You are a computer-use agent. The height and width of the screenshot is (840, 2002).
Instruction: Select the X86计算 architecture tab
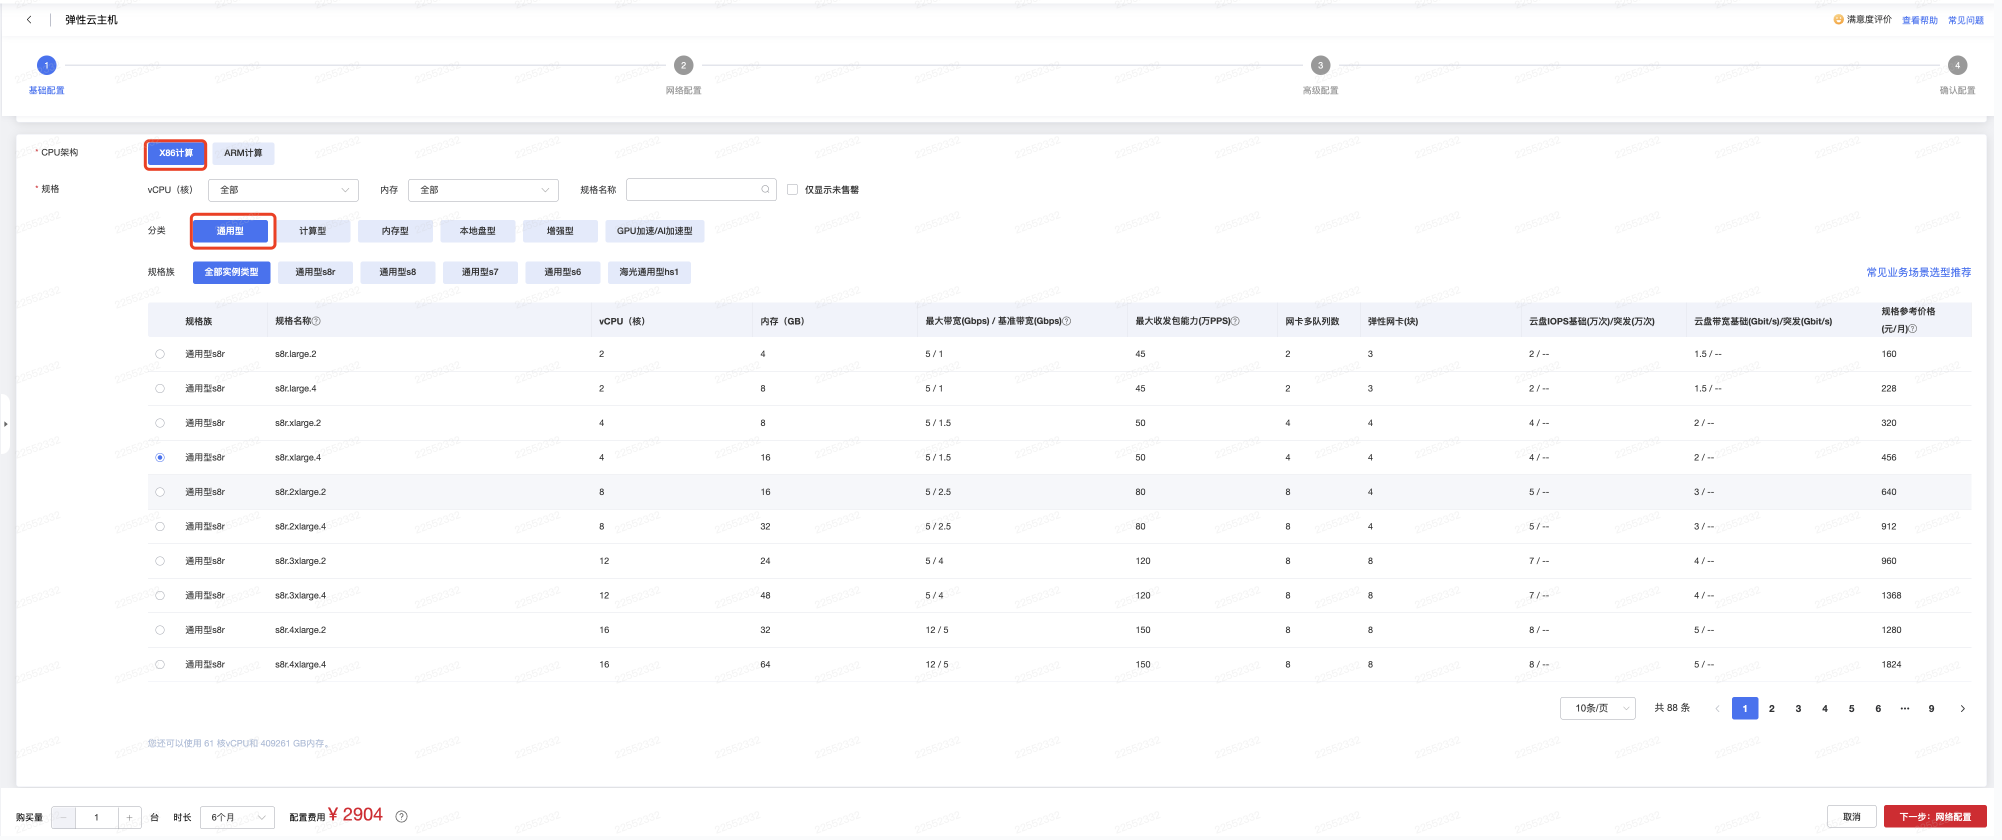(x=176, y=153)
